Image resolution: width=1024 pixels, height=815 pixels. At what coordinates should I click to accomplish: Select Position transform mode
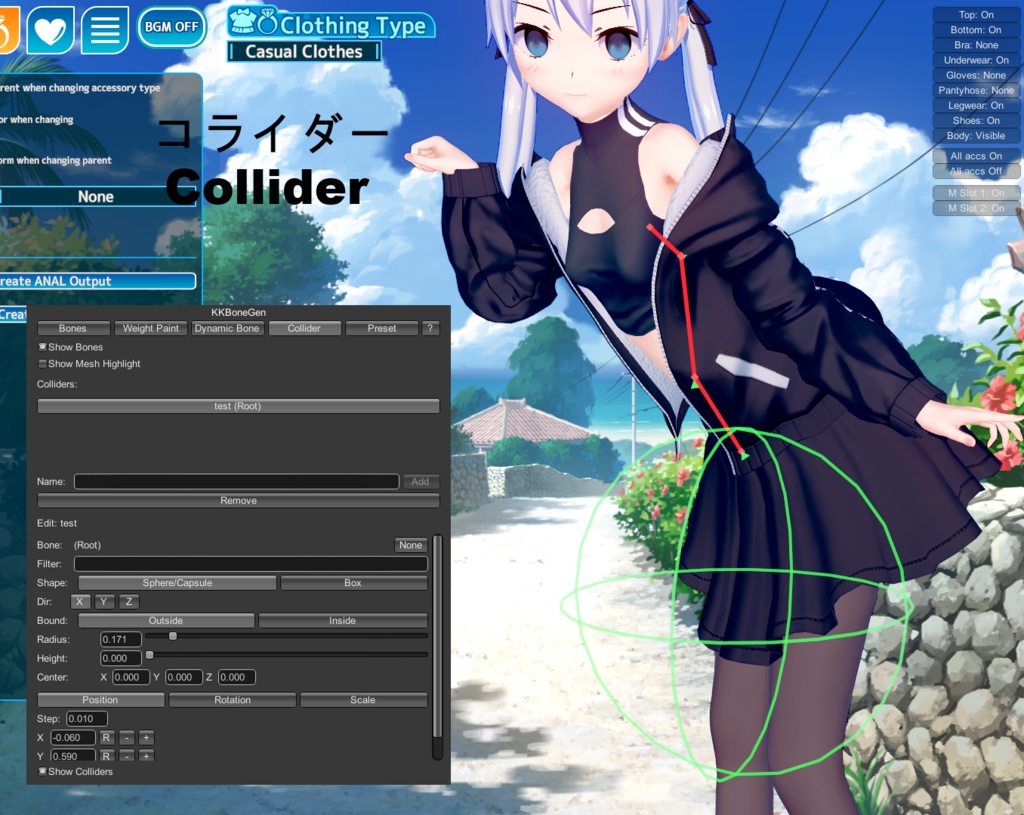[101, 699]
